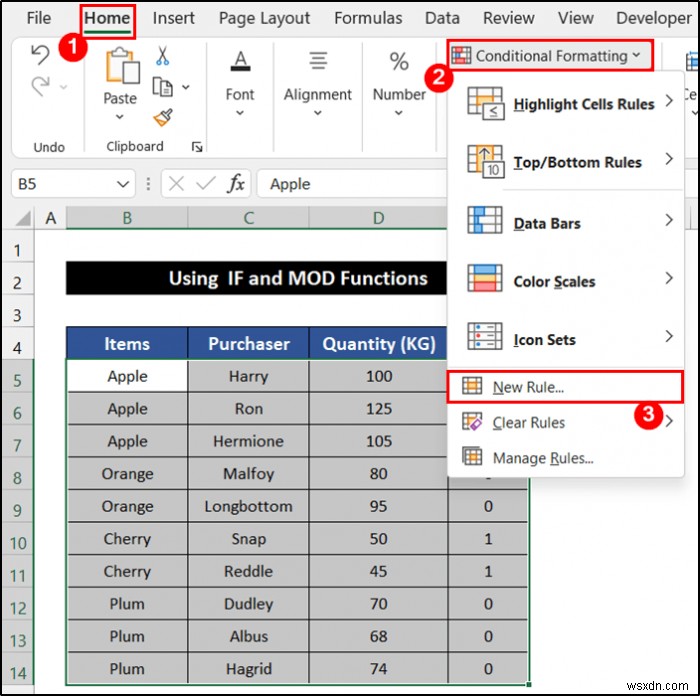Open the File tab
This screenshot has height=696, width=700.
(39, 18)
